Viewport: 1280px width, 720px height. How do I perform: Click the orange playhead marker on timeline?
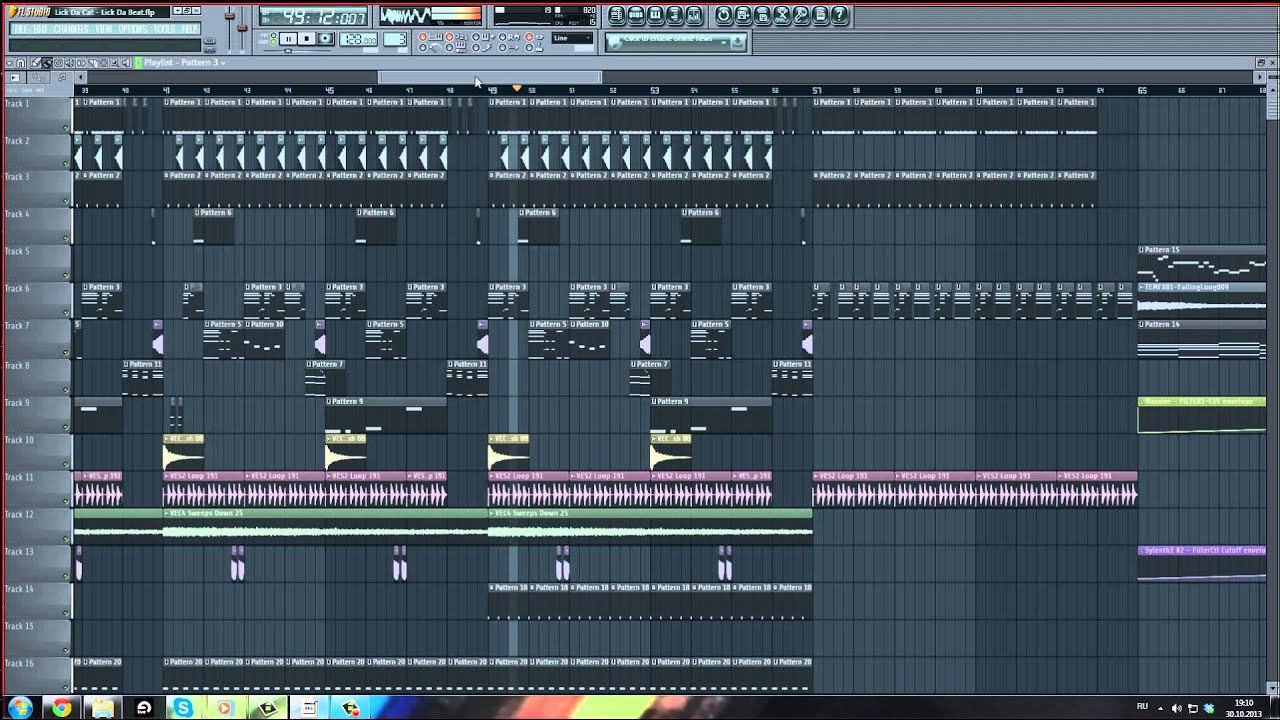[517, 89]
